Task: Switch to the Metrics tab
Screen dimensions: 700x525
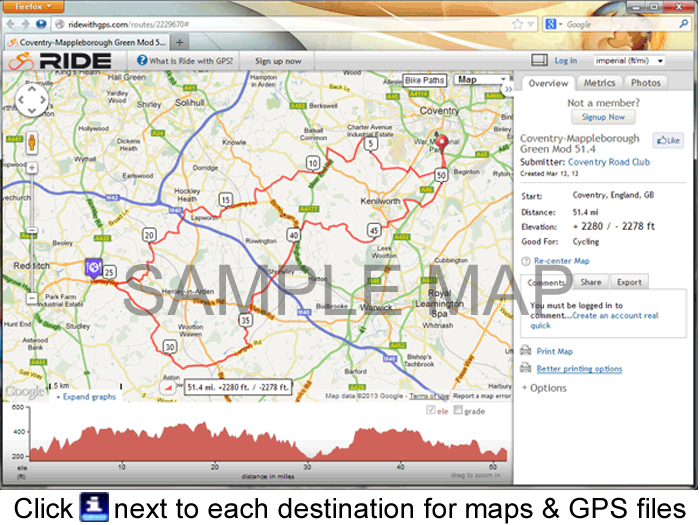Action: 599,83
